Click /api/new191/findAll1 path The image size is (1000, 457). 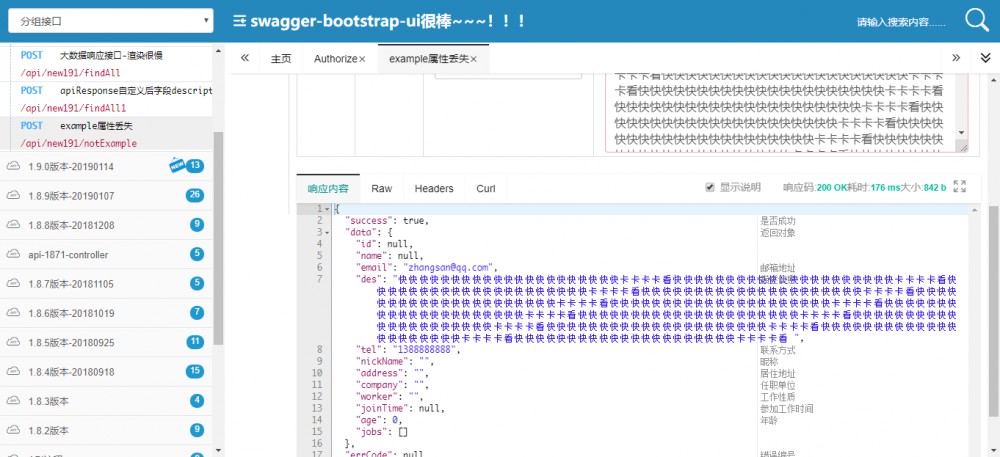[x=73, y=108]
